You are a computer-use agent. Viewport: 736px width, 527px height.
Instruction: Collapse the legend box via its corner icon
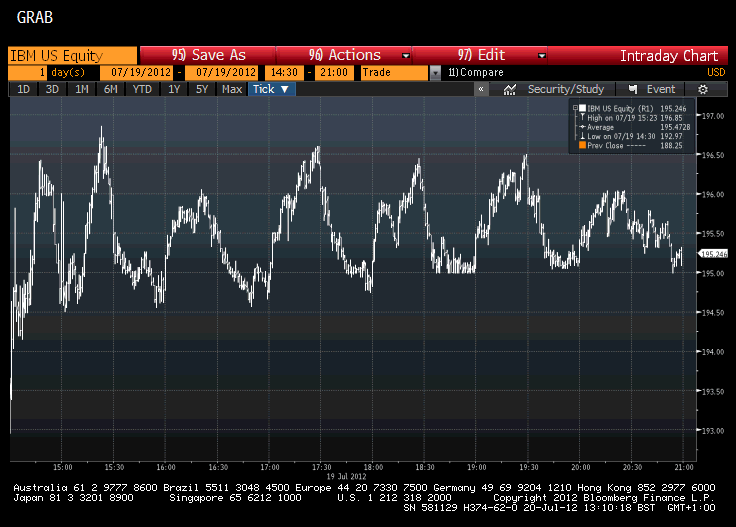pos(575,108)
